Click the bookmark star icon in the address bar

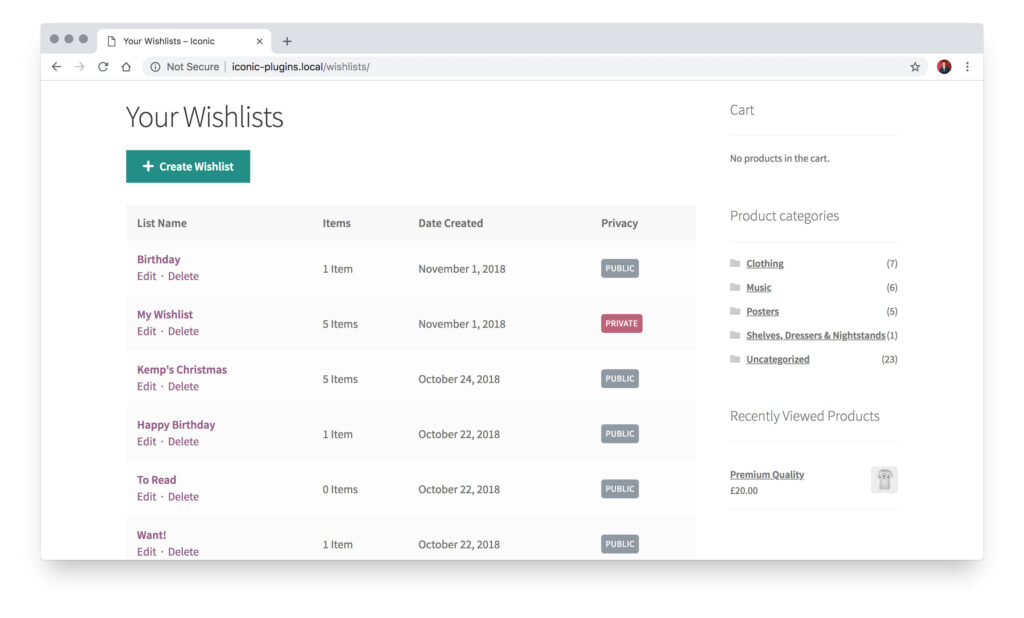point(914,66)
